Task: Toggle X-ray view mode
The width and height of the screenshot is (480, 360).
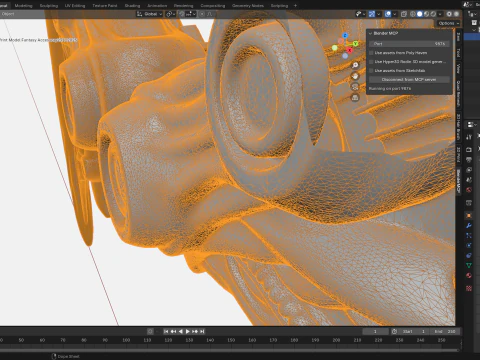Action: pyautogui.click(x=404, y=14)
